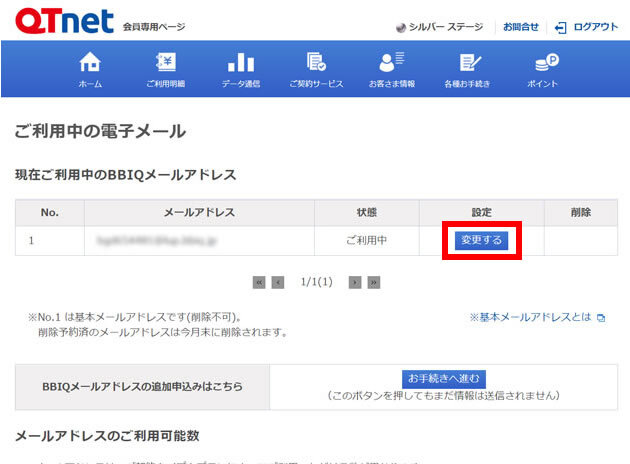Jump to last page of pagination
The width and height of the screenshot is (630, 464).
coord(373,283)
